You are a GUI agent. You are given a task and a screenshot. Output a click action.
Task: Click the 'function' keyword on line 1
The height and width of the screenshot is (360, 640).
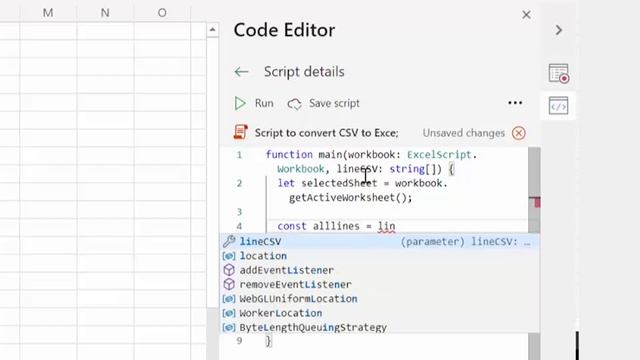point(289,155)
